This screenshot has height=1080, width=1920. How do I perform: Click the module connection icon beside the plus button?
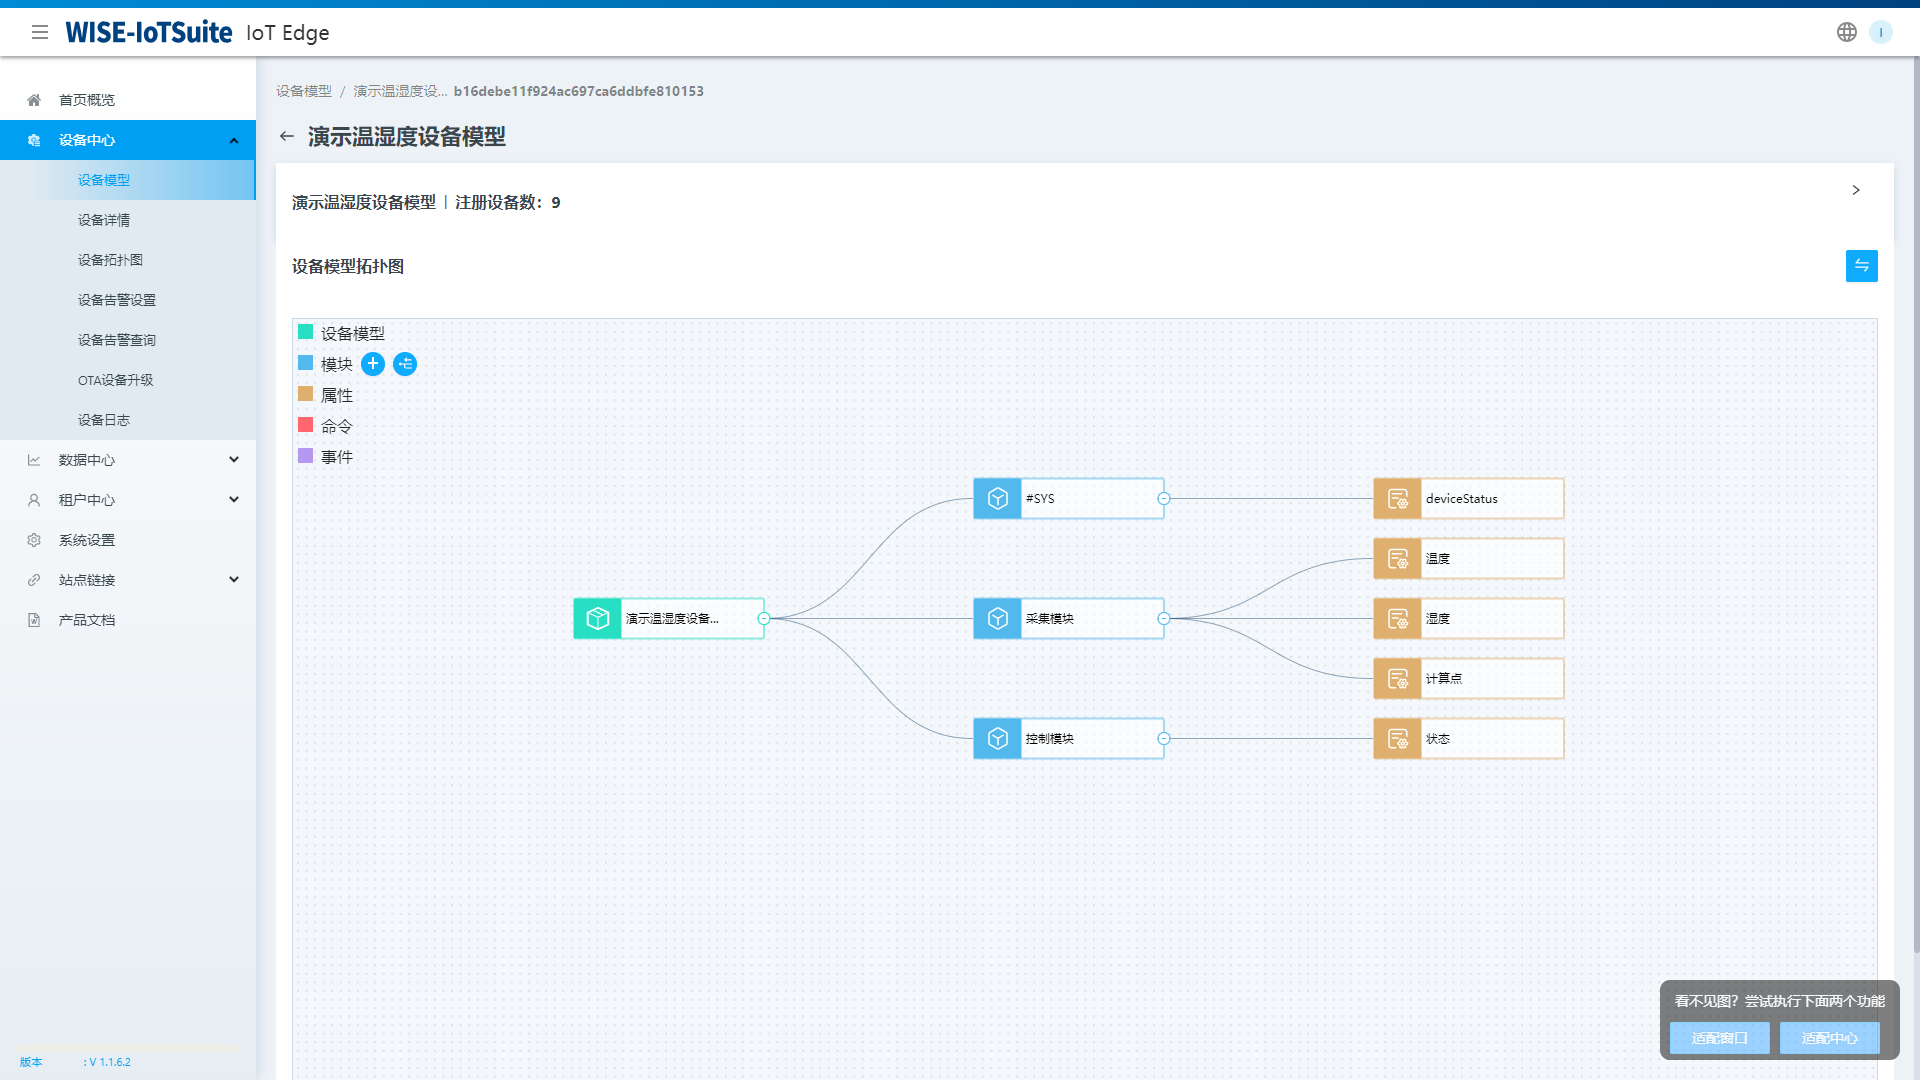click(405, 364)
